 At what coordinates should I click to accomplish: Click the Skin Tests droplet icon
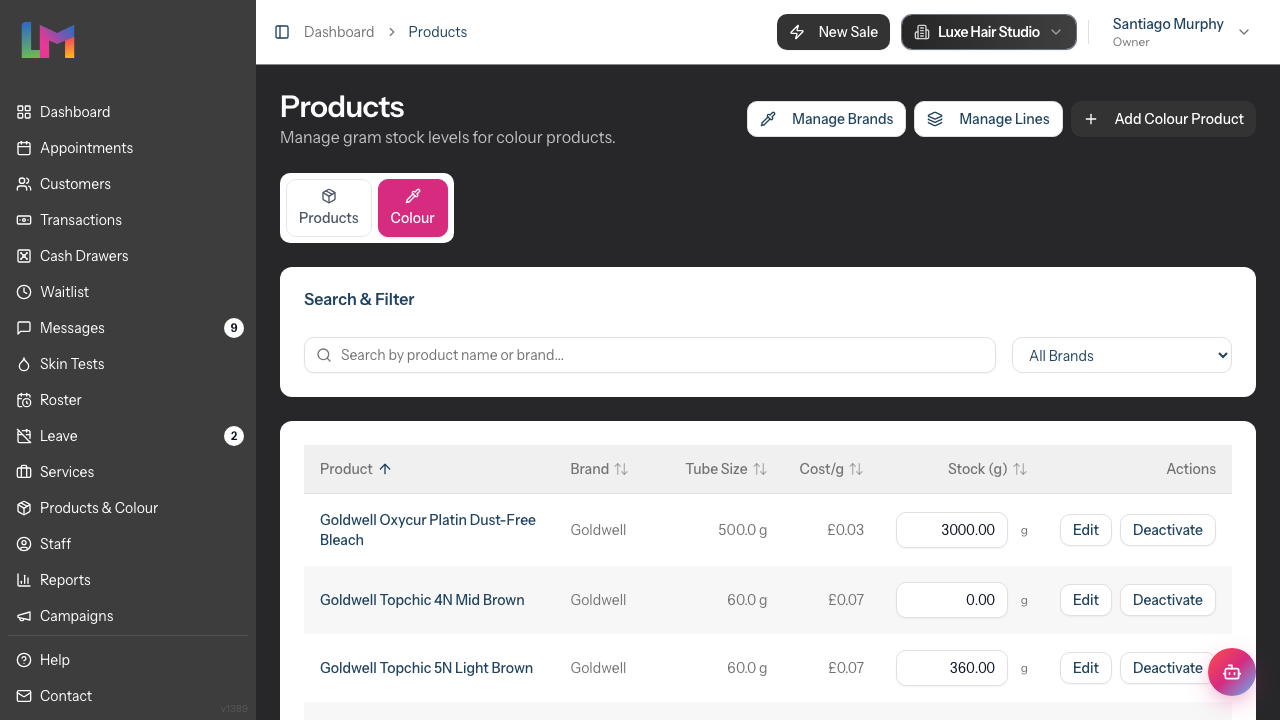click(24, 364)
